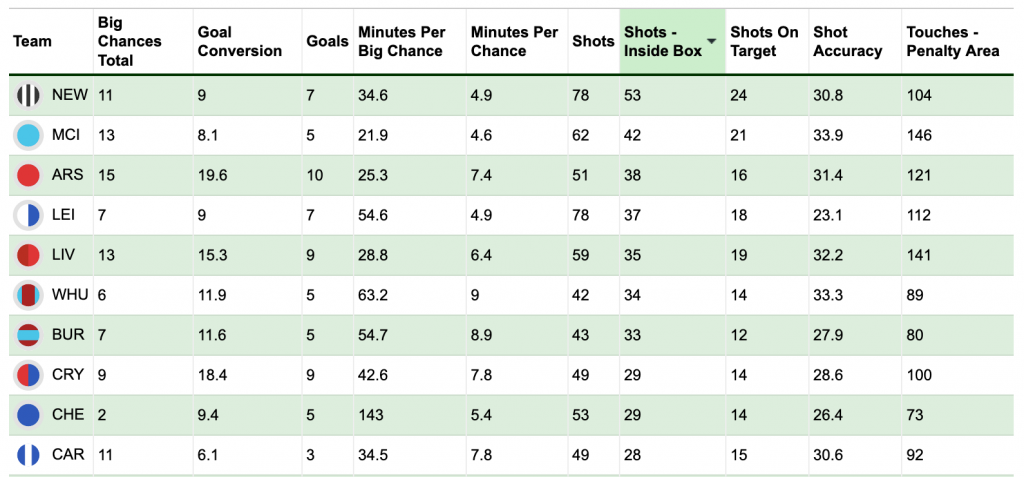Click the Leicester (LEI) team badge

(x=29, y=215)
